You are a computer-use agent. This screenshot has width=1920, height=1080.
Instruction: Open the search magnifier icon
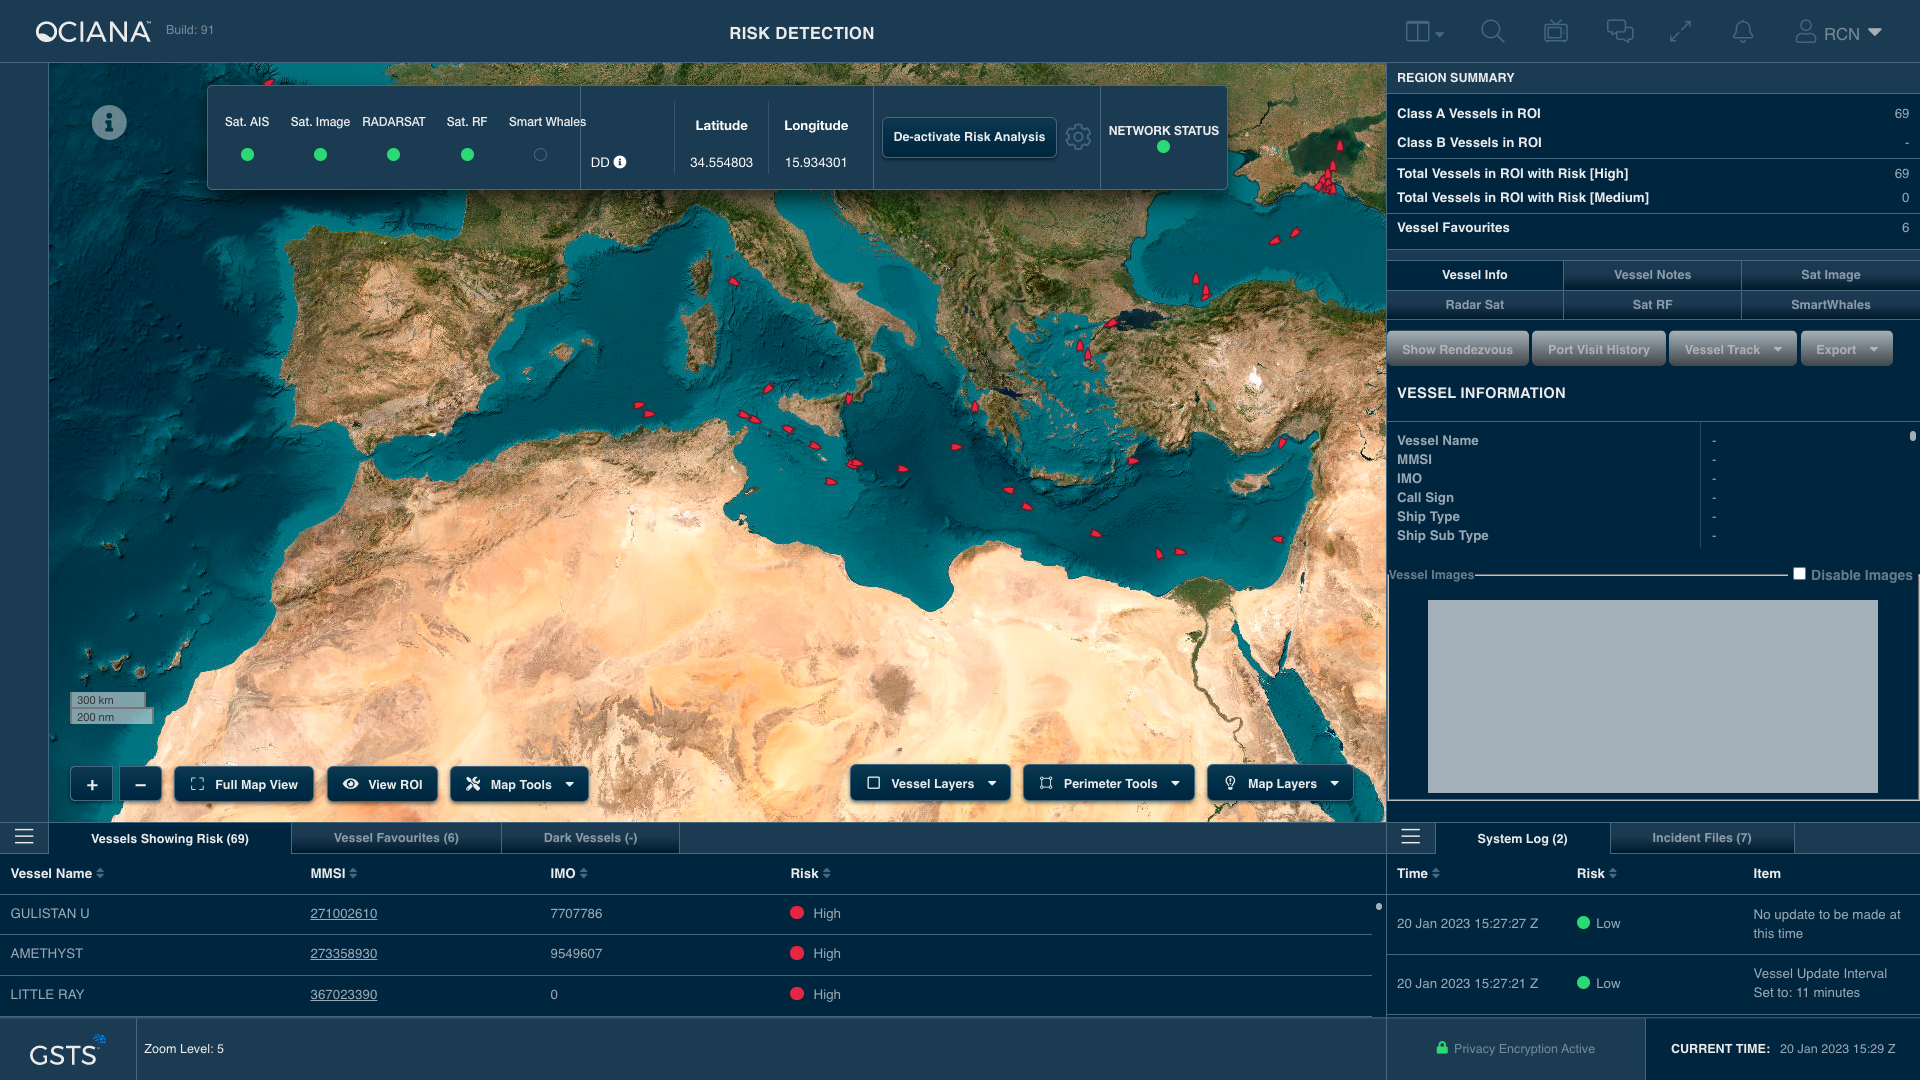[x=1492, y=32]
